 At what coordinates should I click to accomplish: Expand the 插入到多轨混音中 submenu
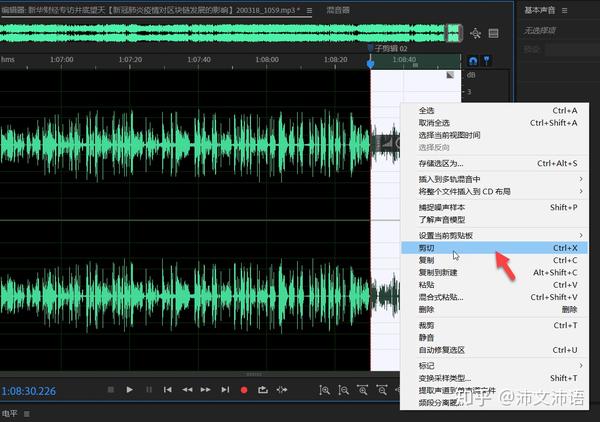(x=494, y=179)
